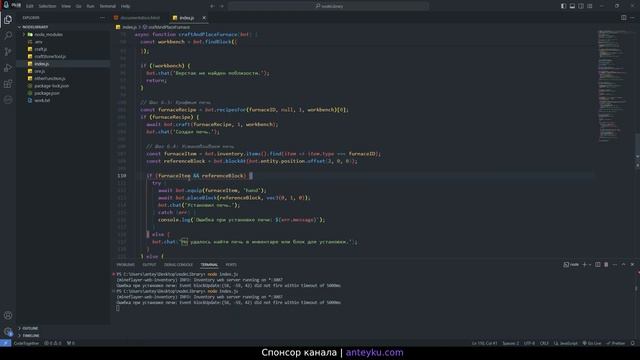Expand the Outline section
Image resolution: width=640 pixels, height=360 pixels.
tap(30, 328)
